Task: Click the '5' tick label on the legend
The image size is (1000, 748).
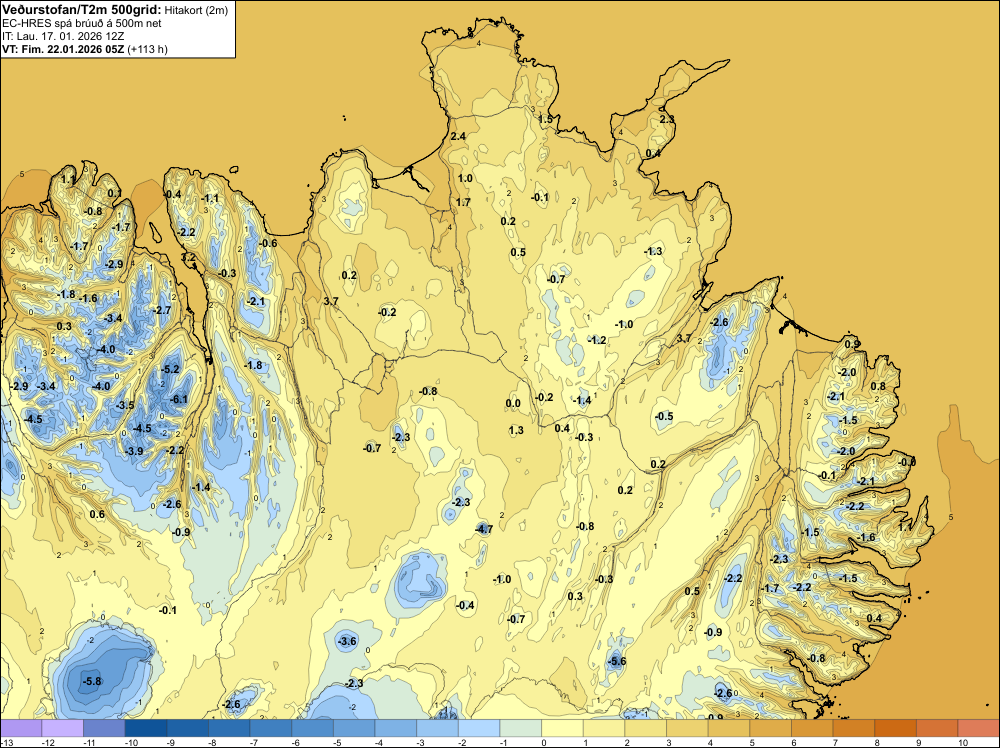Action: (750, 742)
